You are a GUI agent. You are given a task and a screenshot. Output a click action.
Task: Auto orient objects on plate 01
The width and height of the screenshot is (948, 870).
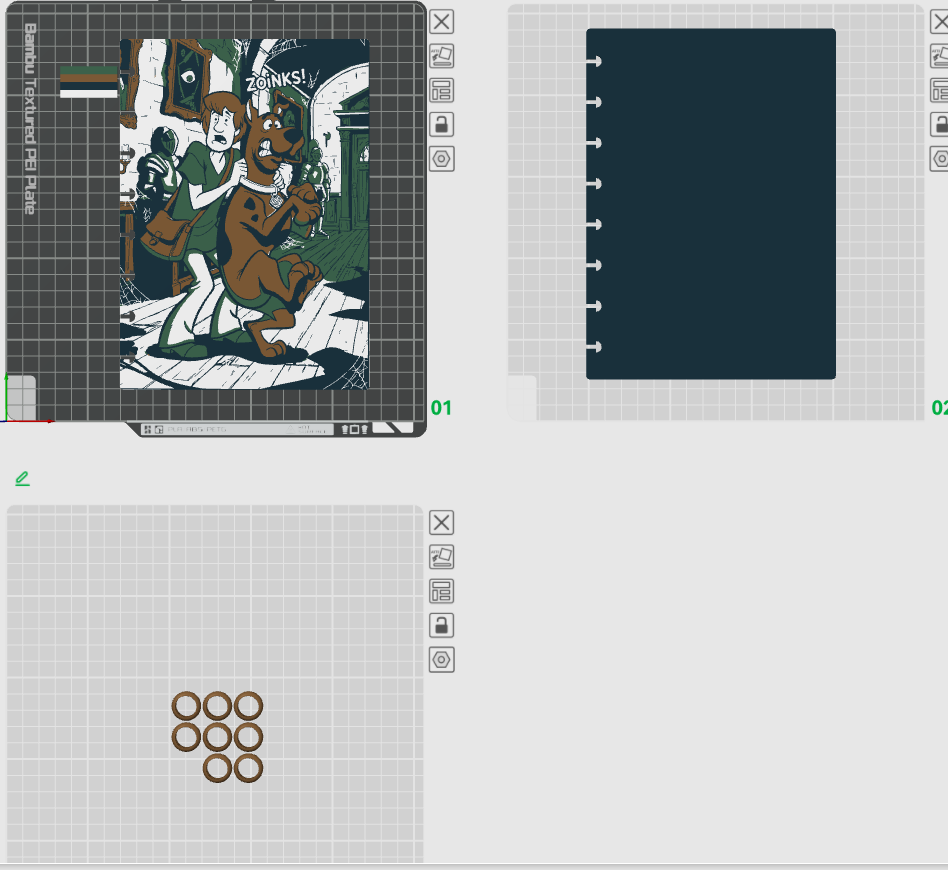click(x=441, y=56)
